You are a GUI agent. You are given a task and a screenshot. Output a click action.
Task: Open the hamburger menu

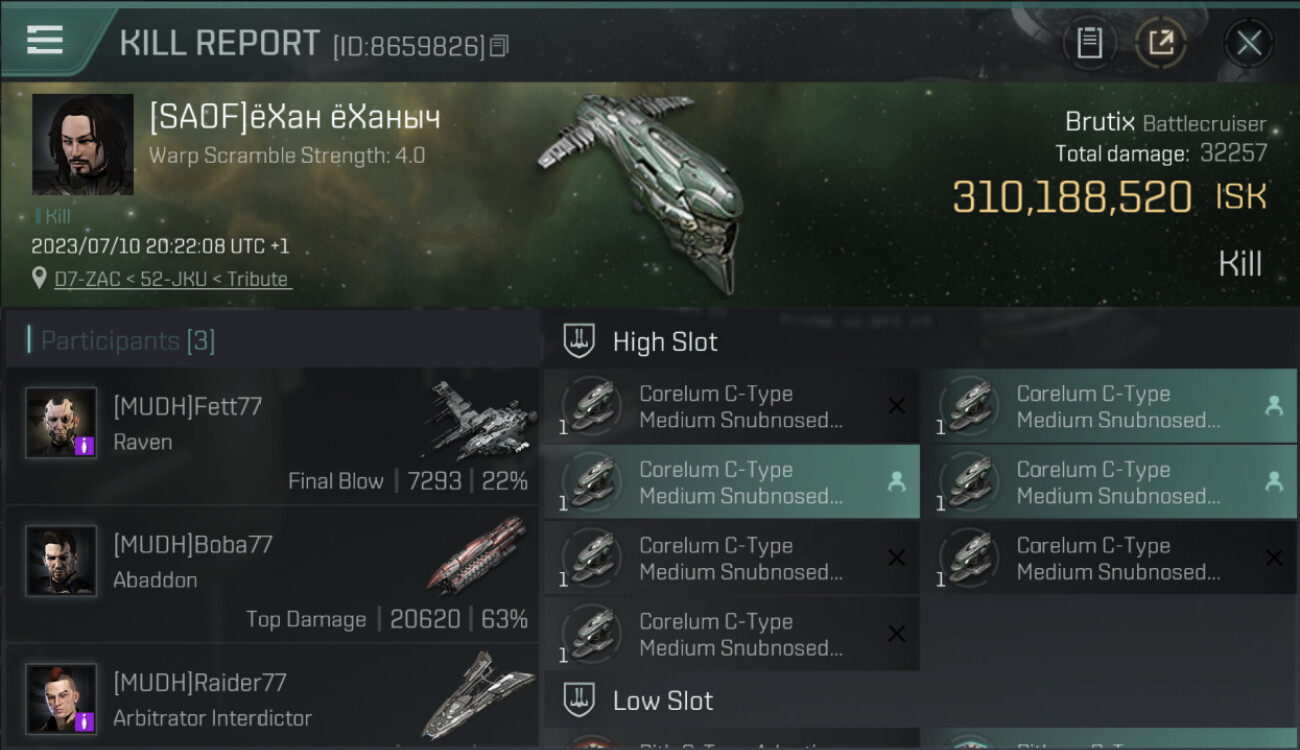tap(45, 40)
